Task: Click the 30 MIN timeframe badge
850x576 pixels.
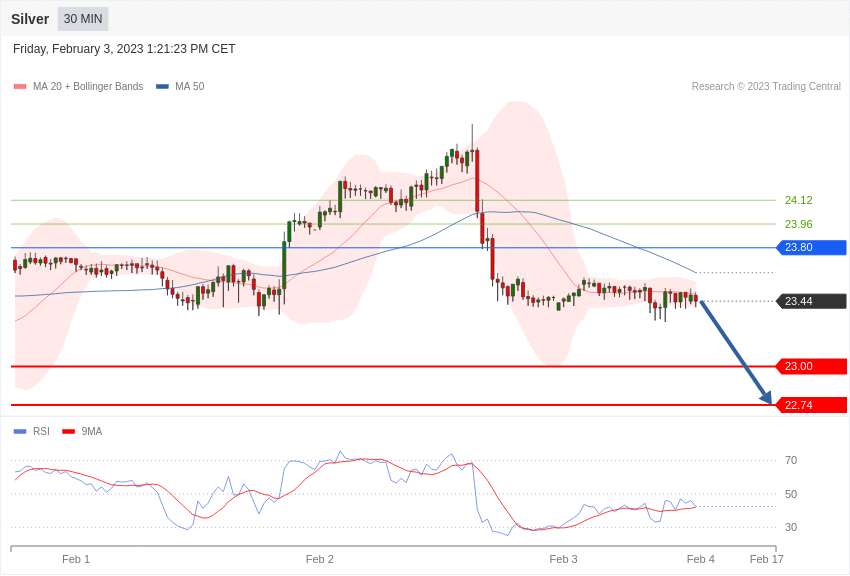Action: point(83,19)
